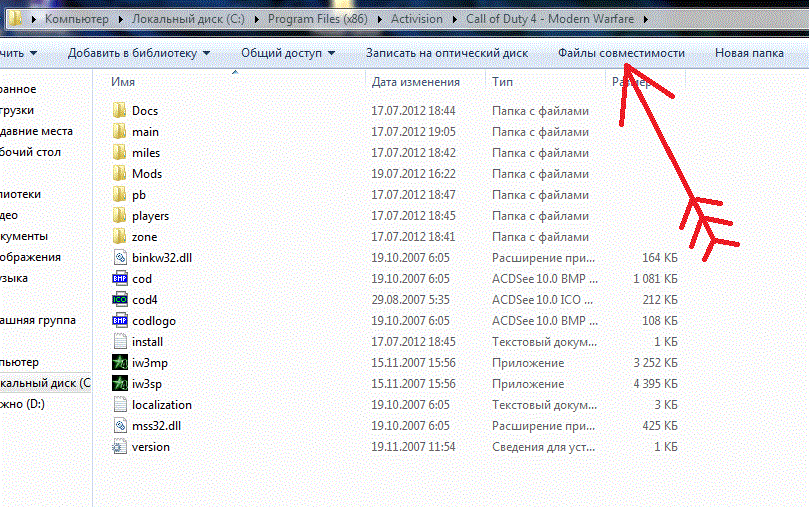Click the version setup info icon

(120, 447)
